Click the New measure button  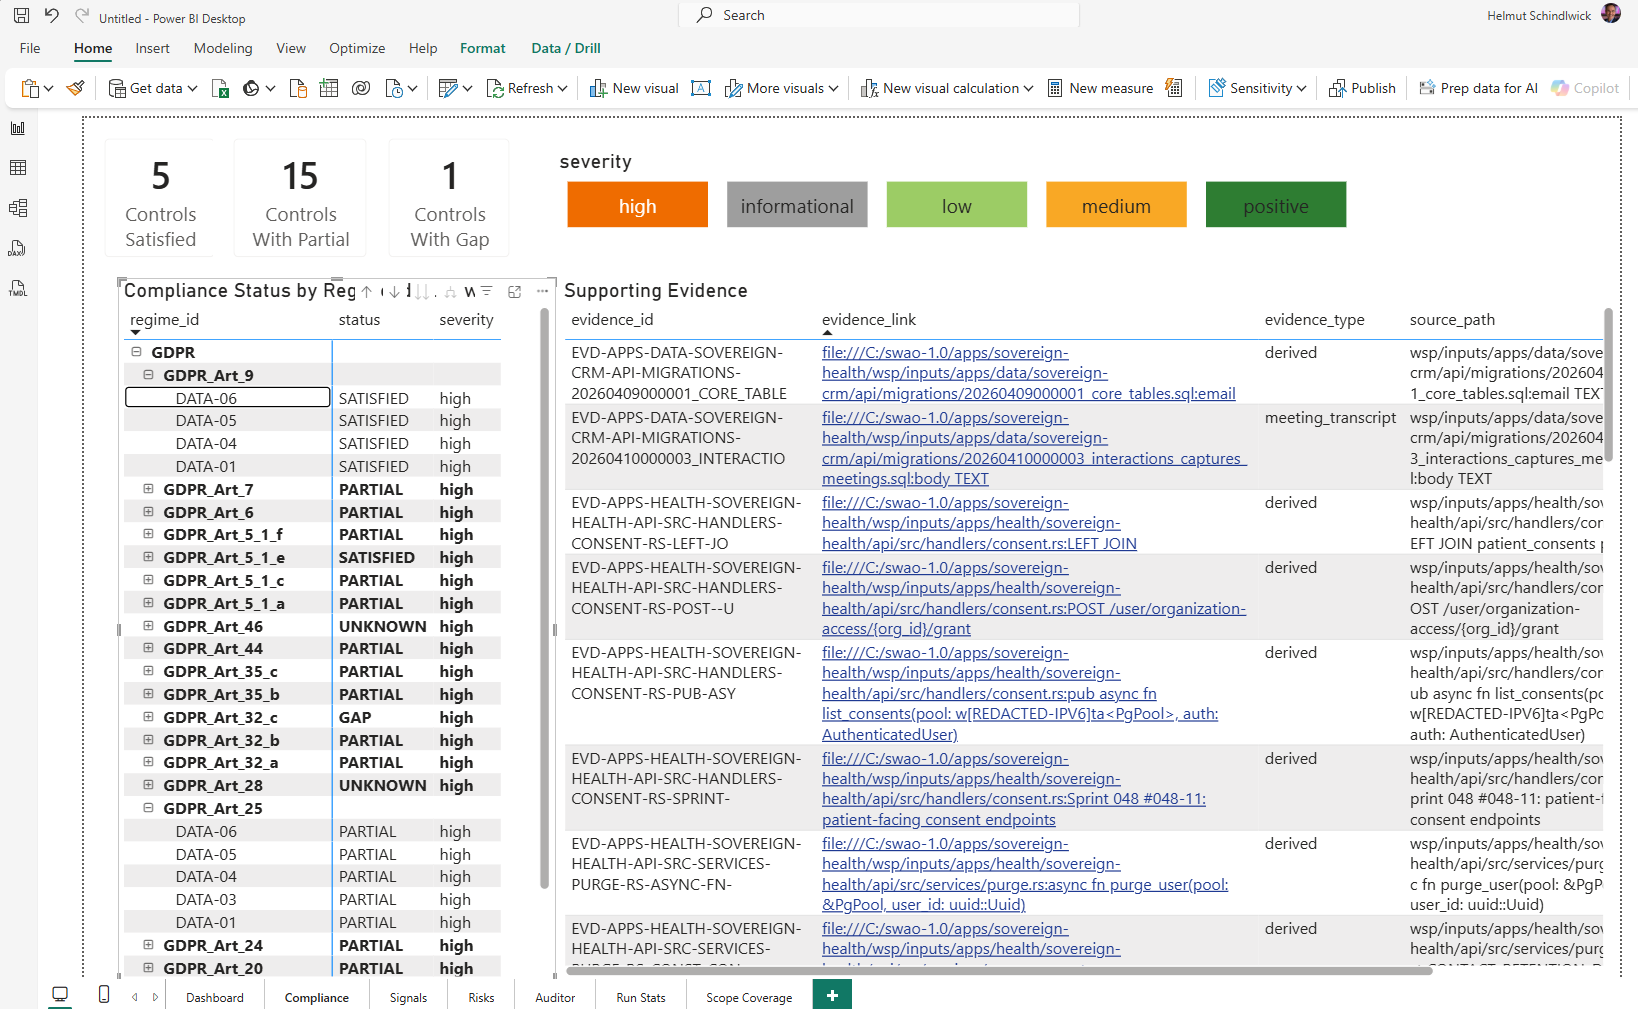click(1100, 88)
